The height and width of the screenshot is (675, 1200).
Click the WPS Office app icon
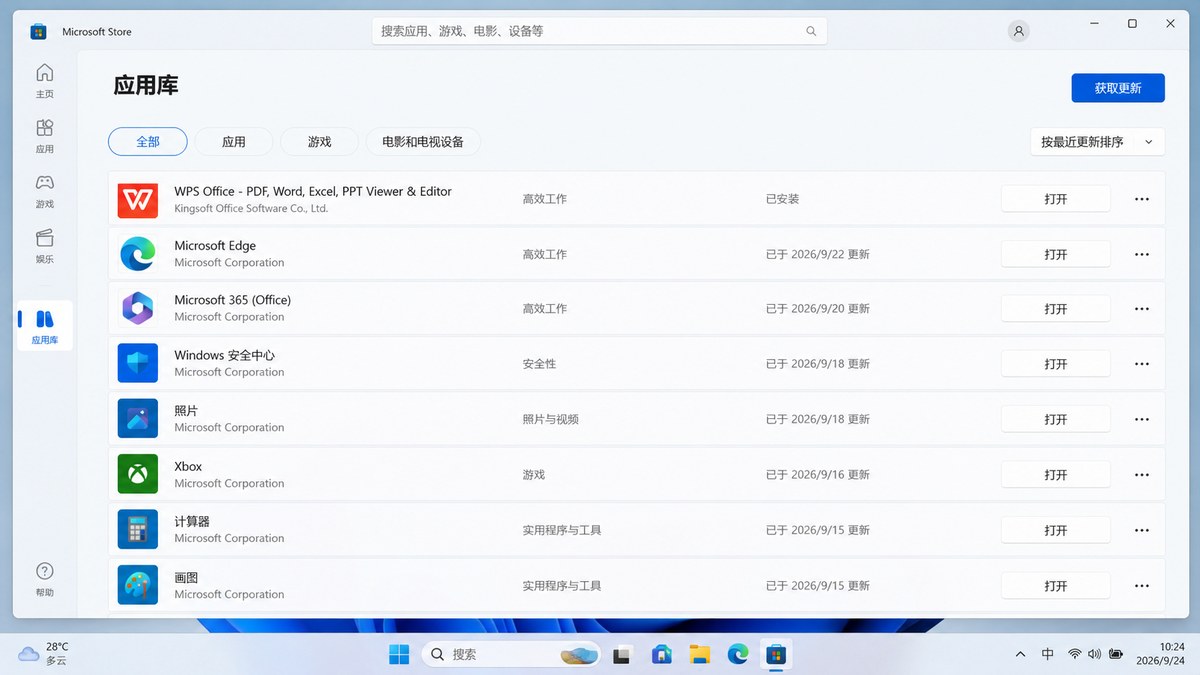pos(137,199)
